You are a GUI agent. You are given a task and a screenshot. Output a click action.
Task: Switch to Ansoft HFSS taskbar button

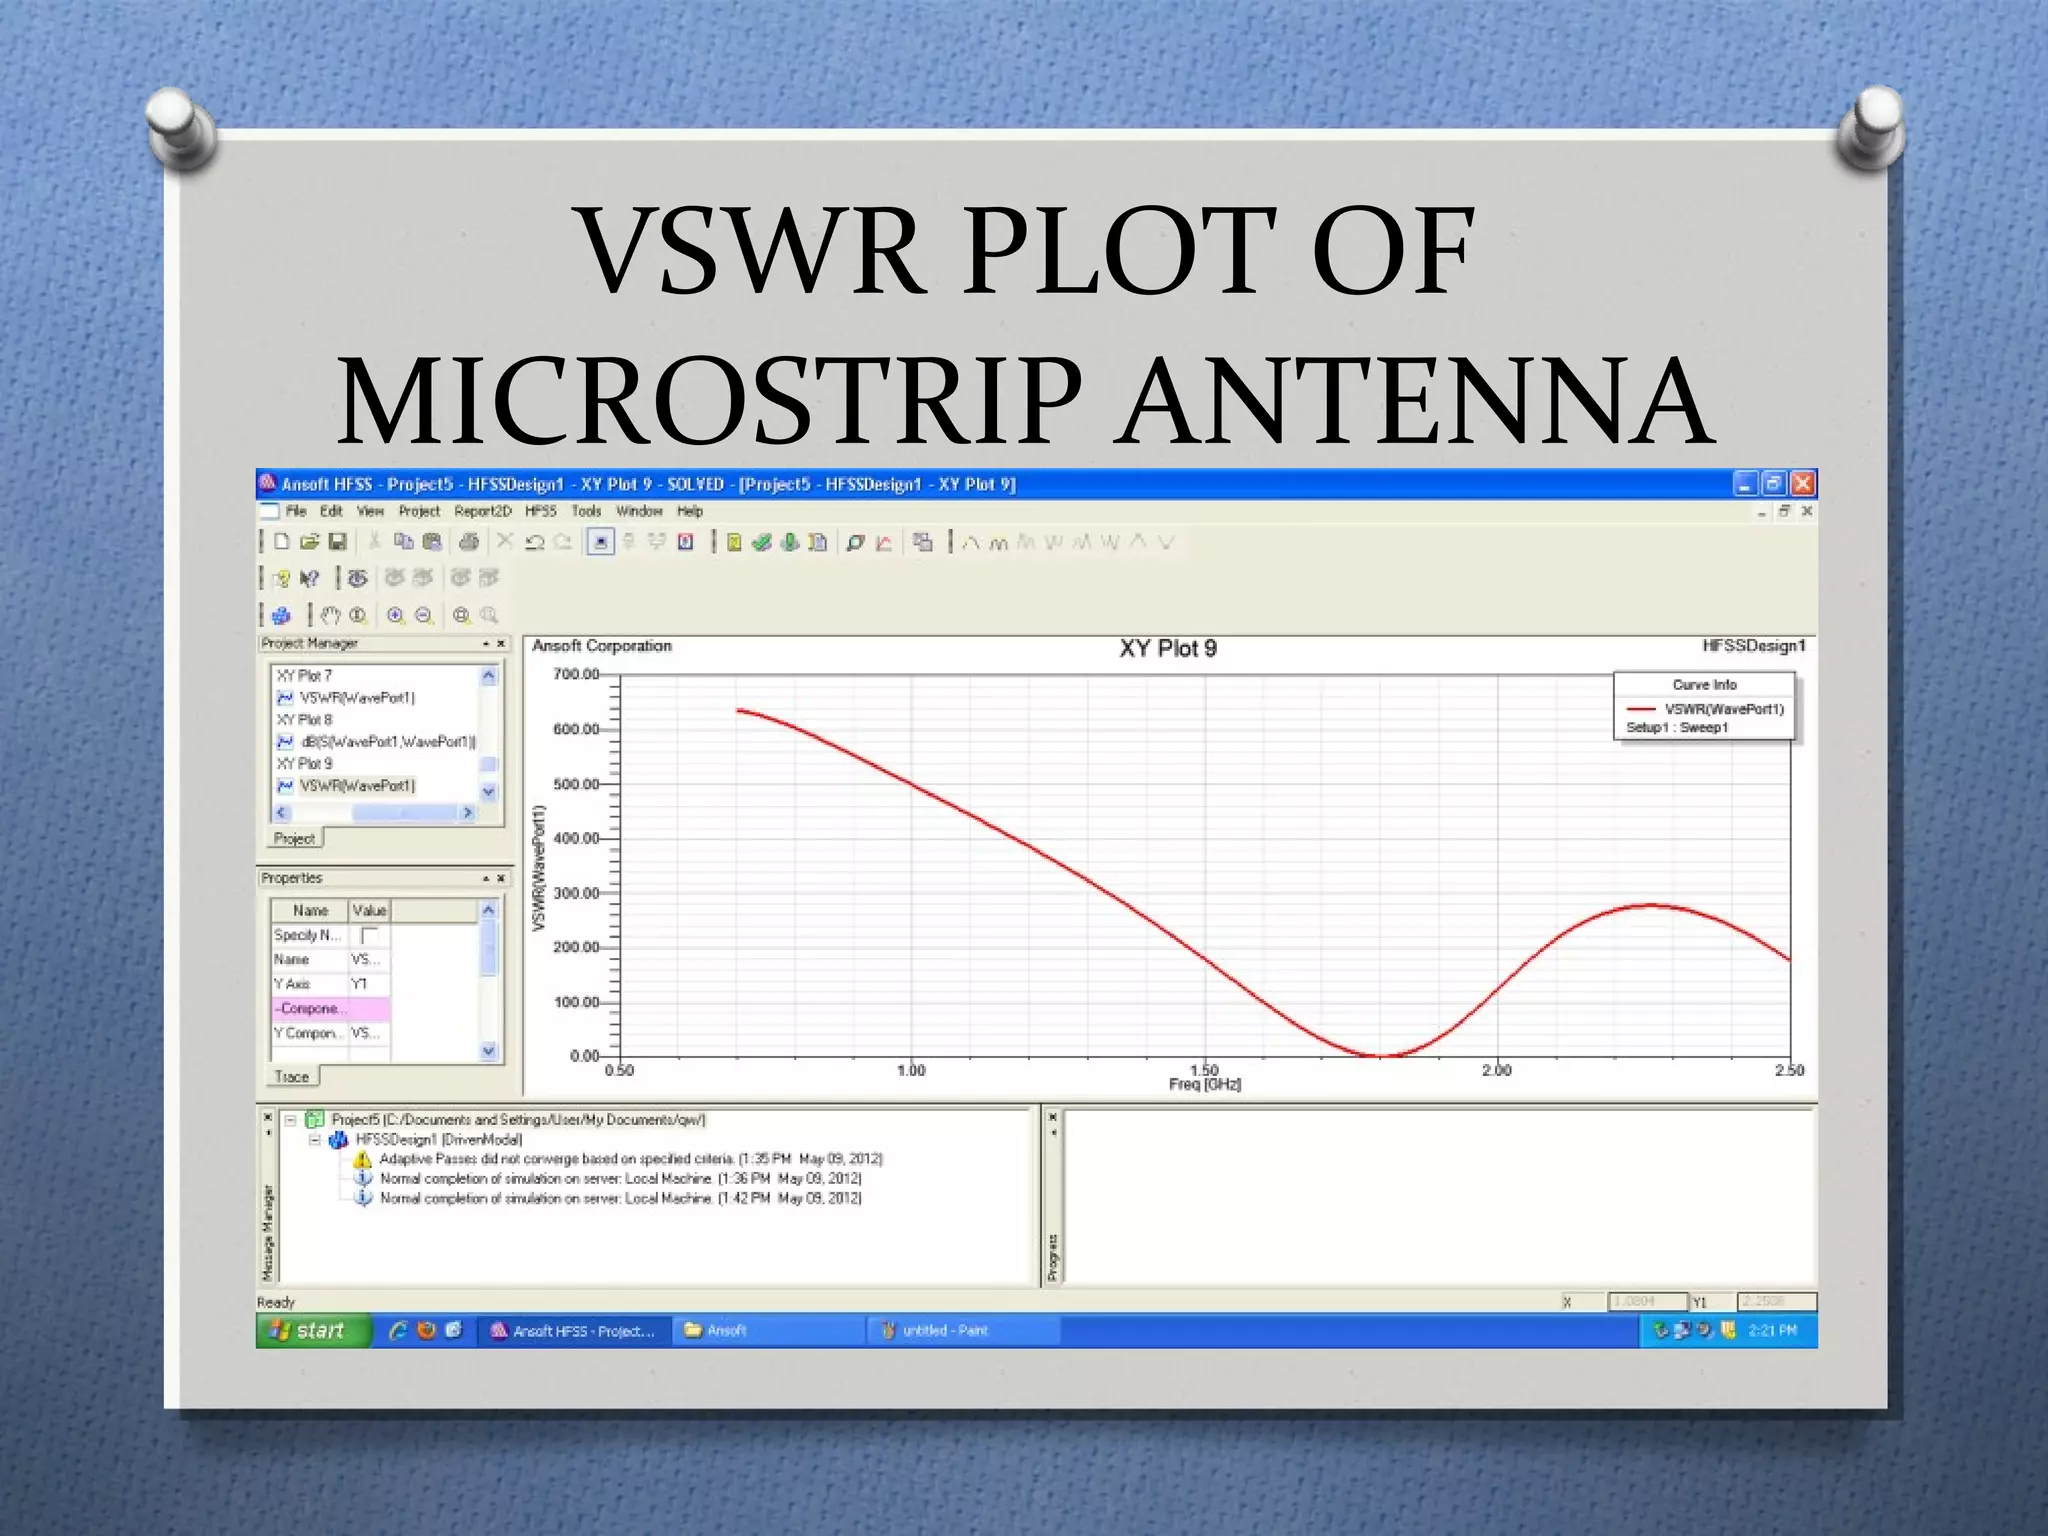pos(574,1331)
